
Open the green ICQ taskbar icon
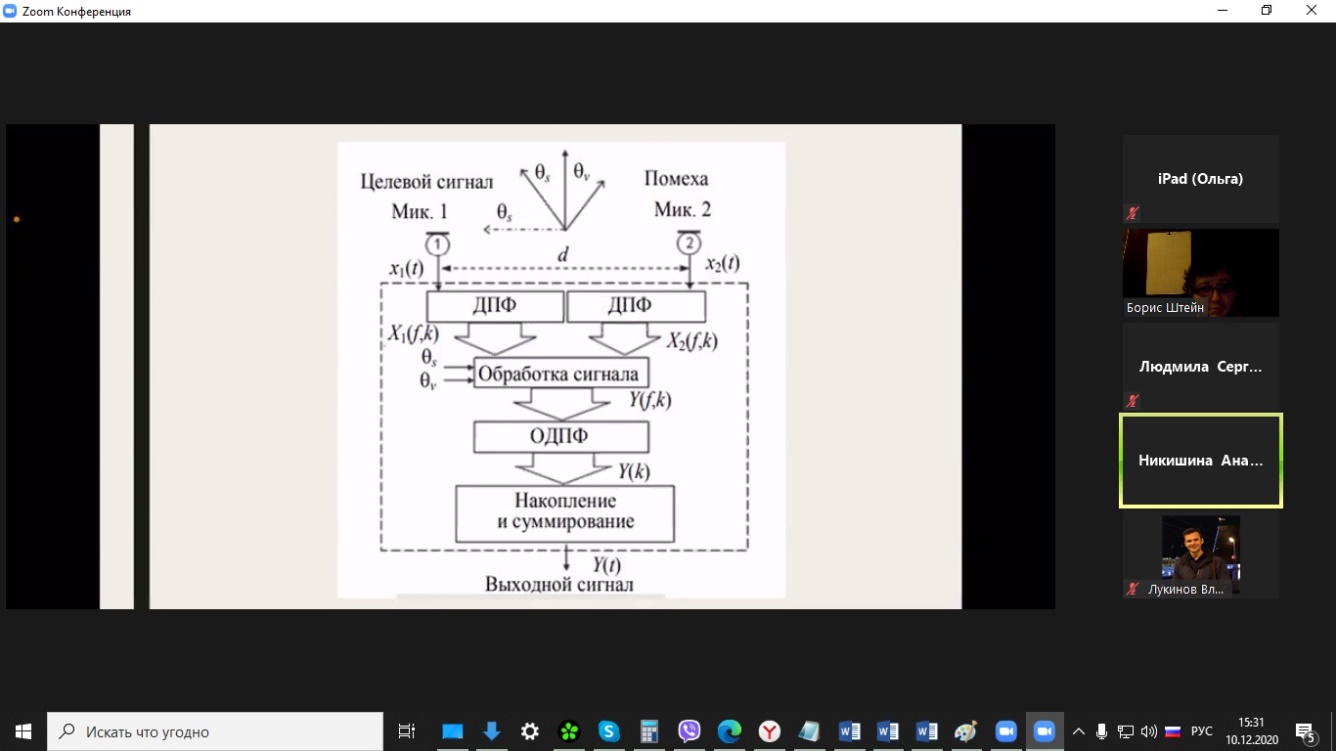click(x=569, y=731)
